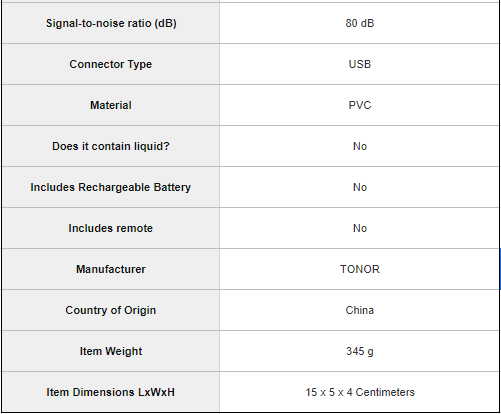Select the No value for contains liquid
This screenshot has height=414, width=501.
(x=360, y=146)
